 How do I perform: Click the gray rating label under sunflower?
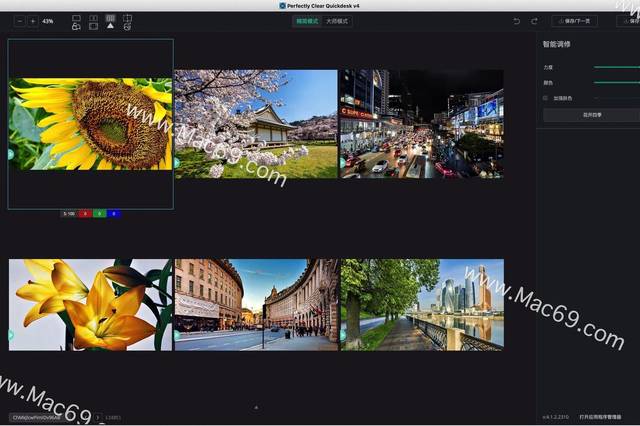pos(69,213)
